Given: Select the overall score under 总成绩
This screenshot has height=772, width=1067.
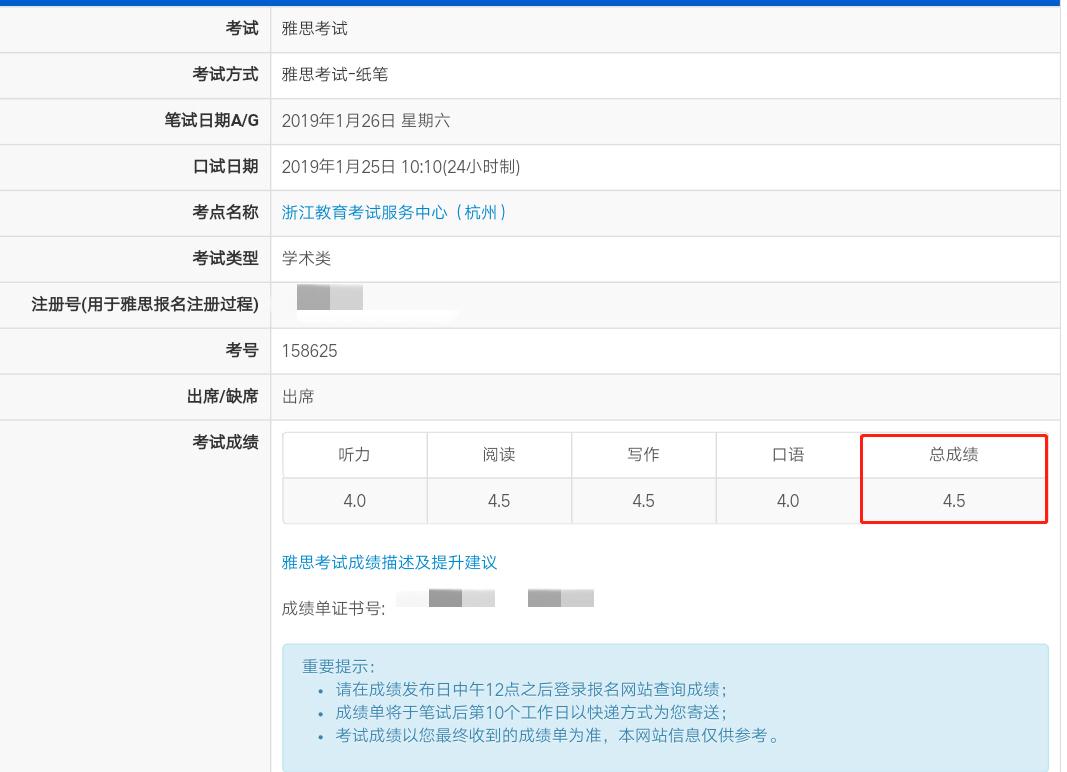Looking at the screenshot, I should click(953, 501).
